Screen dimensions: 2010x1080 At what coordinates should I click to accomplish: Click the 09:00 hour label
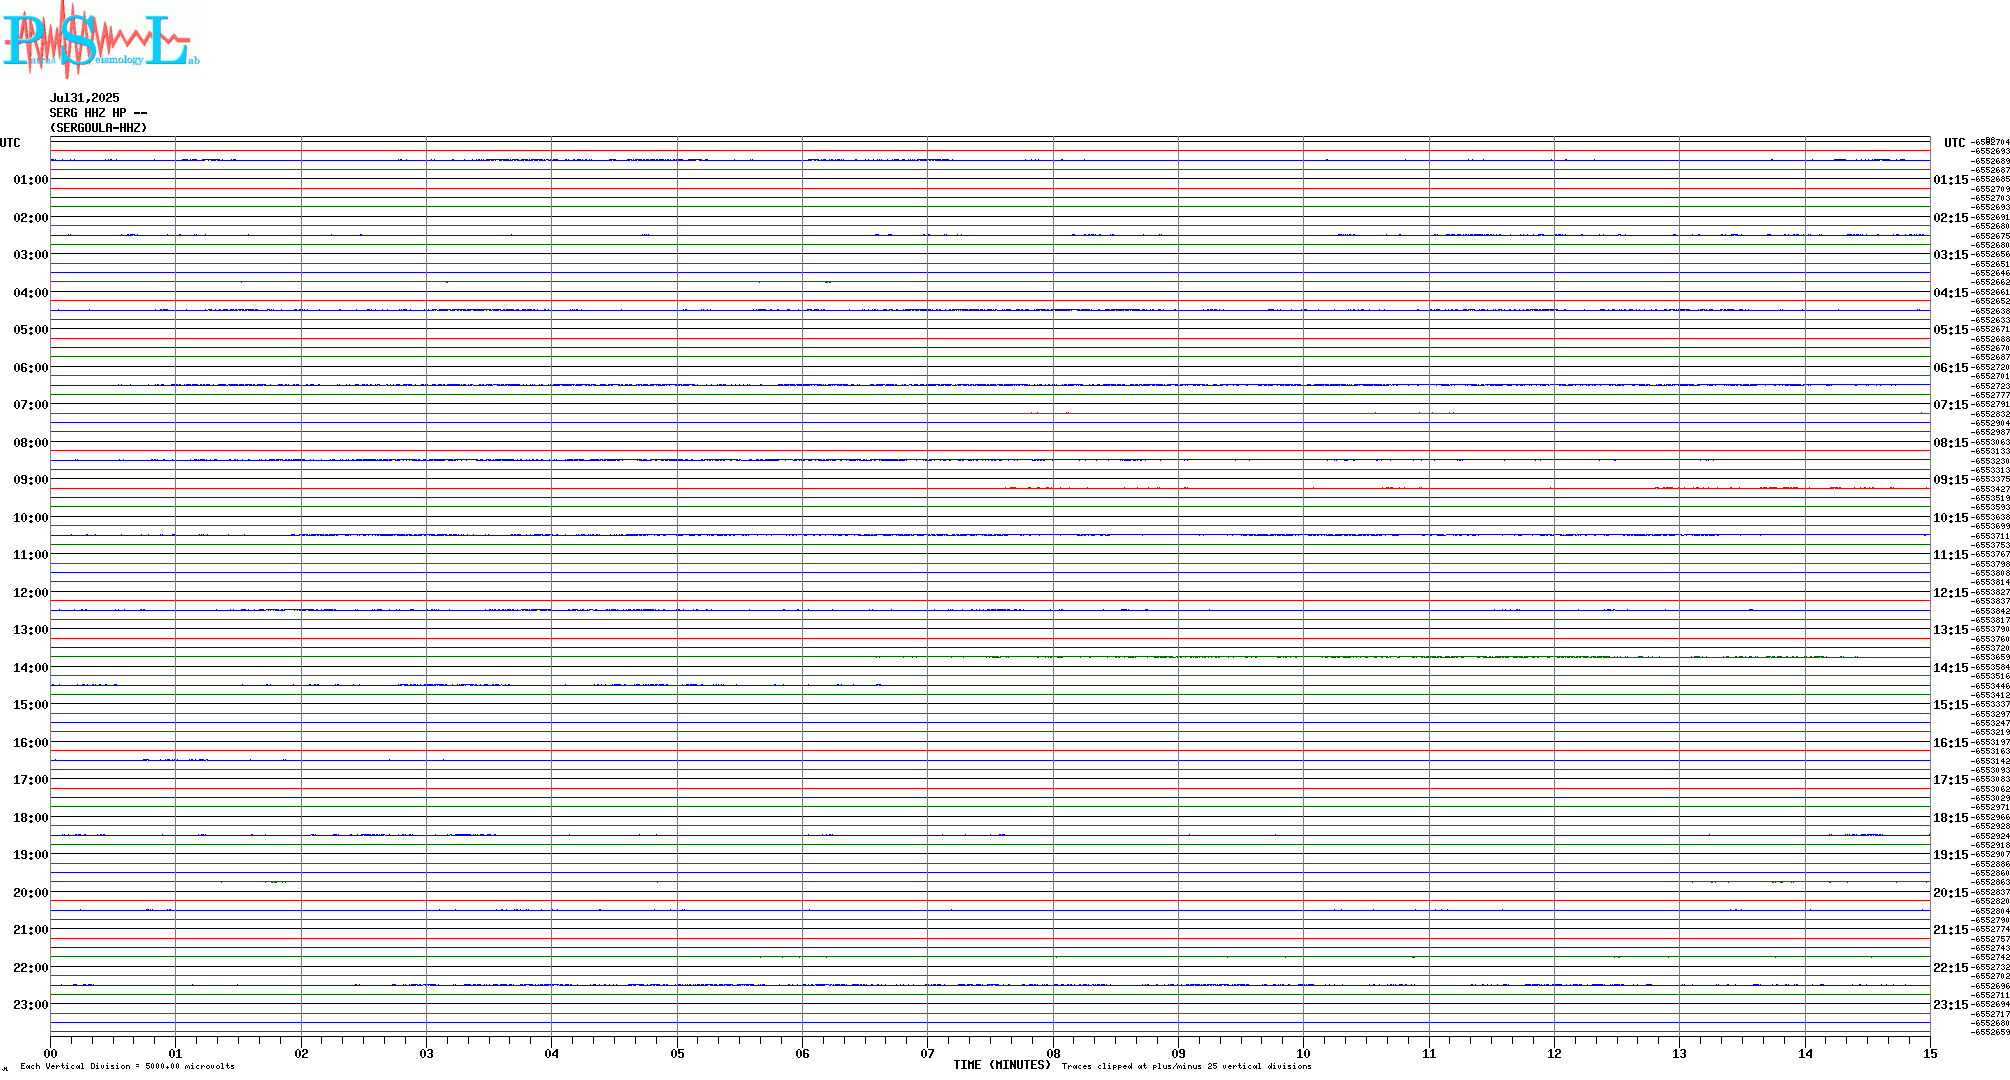[x=31, y=480]
